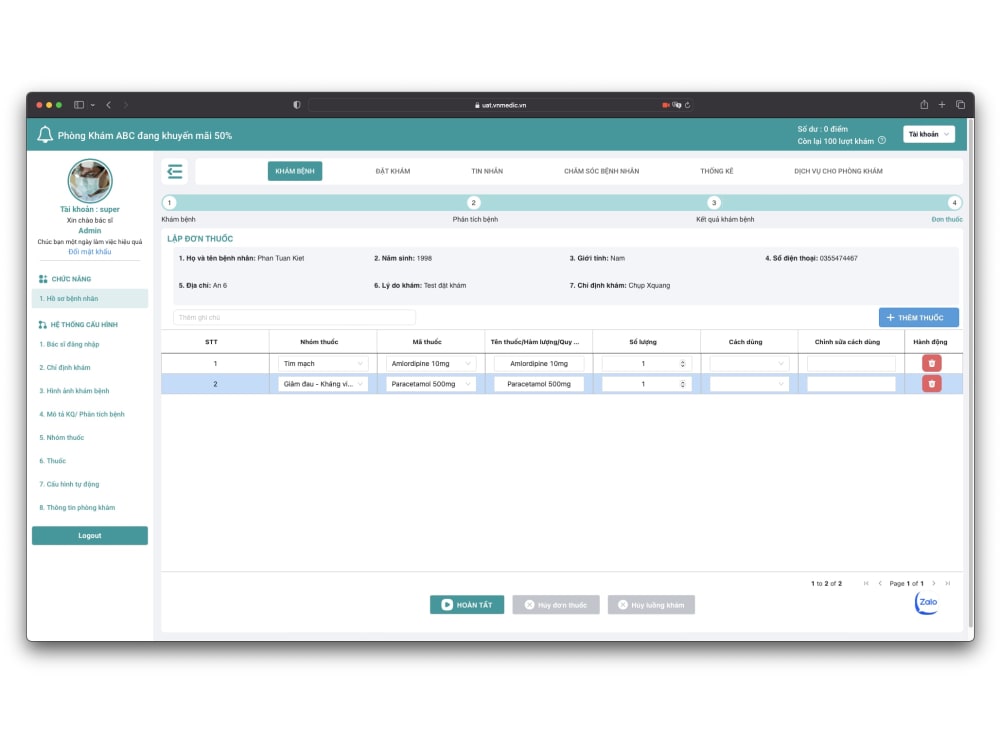Click the privacy shield icon in toolbar

click(x=297, y=105)
